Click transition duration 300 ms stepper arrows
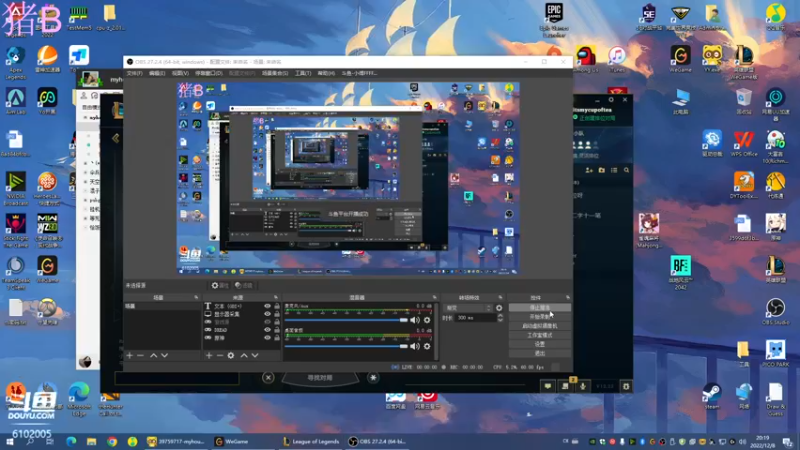This screenshot has width=800, height=450. click(x=500, y=318)
